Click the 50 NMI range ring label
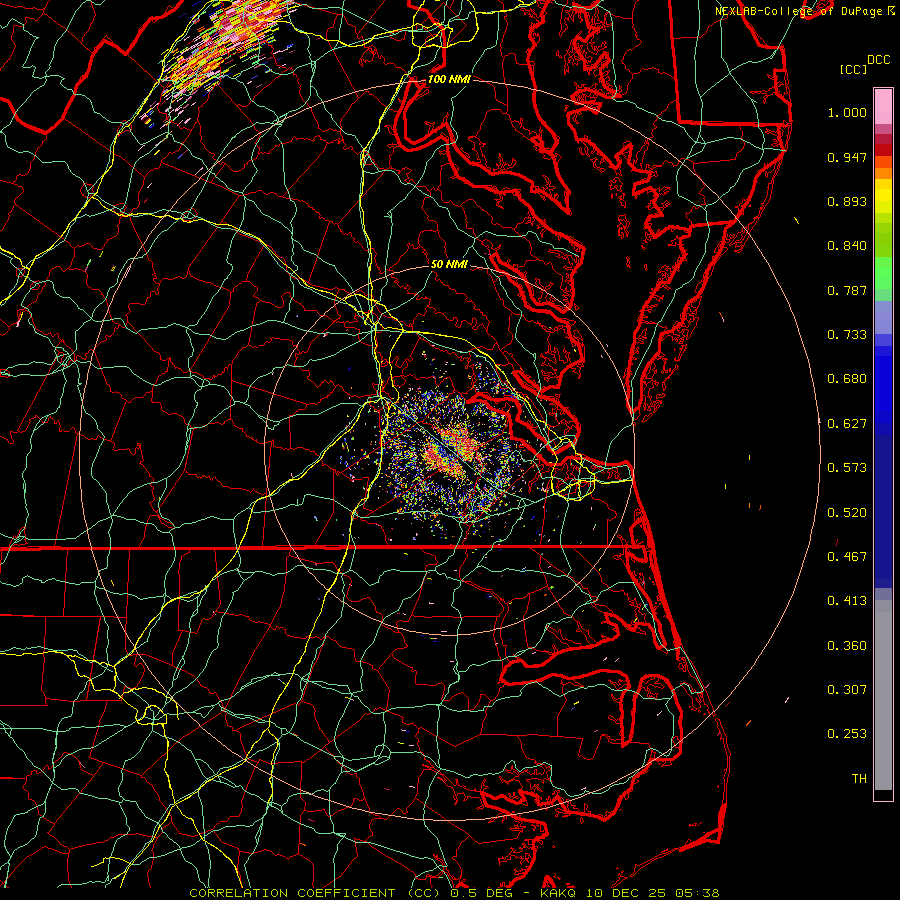This screenshot has height=900, width=900. [449, 264]
